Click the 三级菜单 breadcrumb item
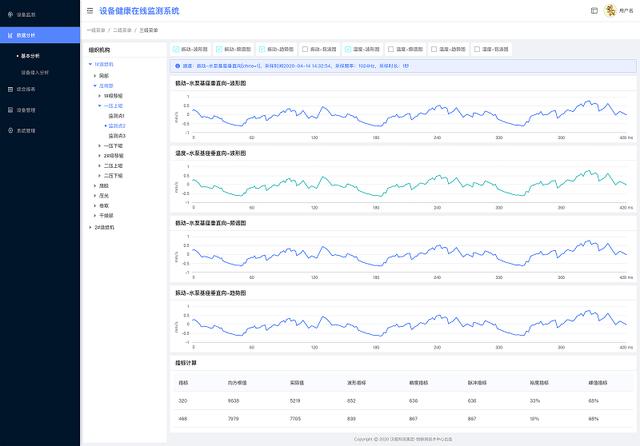Viewport: 640px width, 446px height. click(149, 30)
